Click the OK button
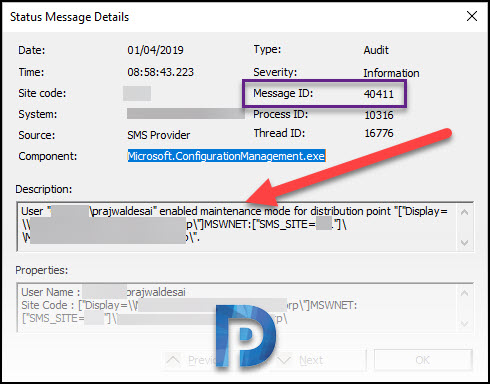This screenshot has width=490, height=384. [423, 360]
